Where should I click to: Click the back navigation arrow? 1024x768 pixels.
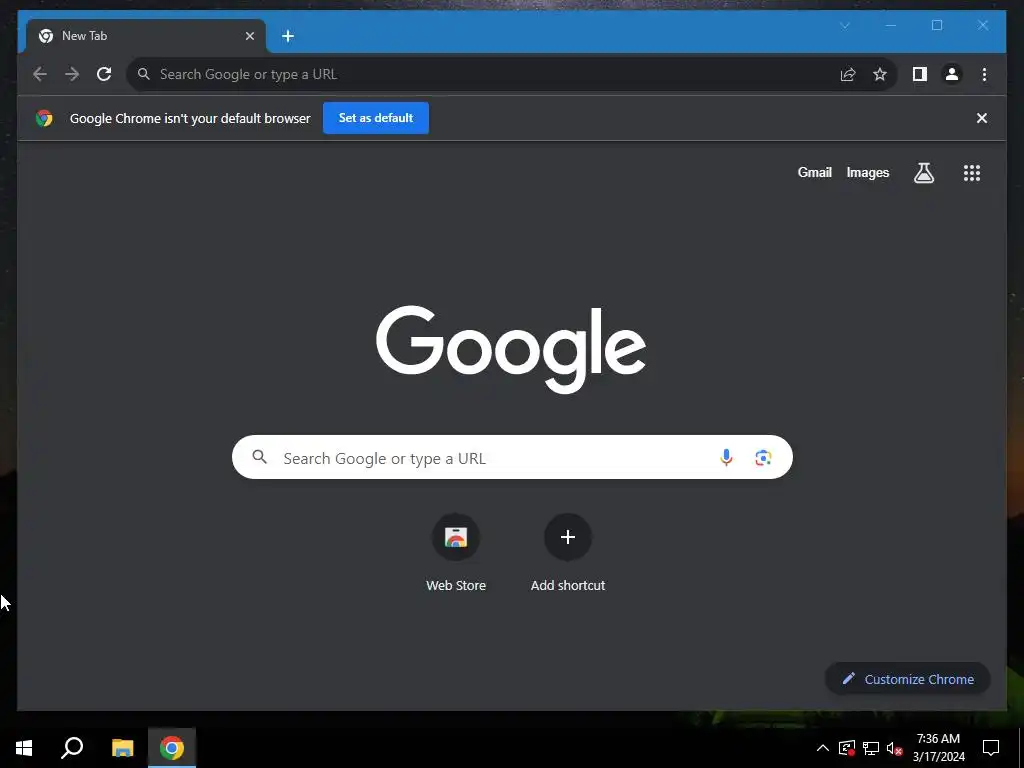coord(40,74)
